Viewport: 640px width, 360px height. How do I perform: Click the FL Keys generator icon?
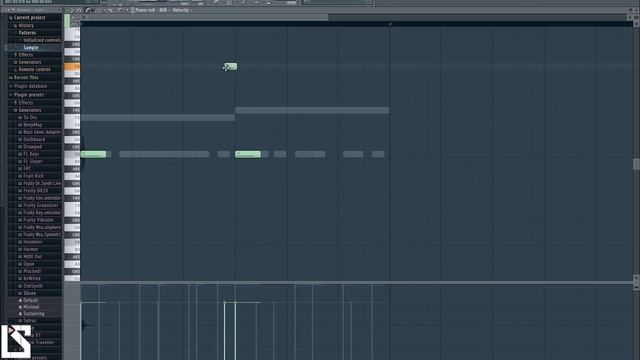pos(20,154)
